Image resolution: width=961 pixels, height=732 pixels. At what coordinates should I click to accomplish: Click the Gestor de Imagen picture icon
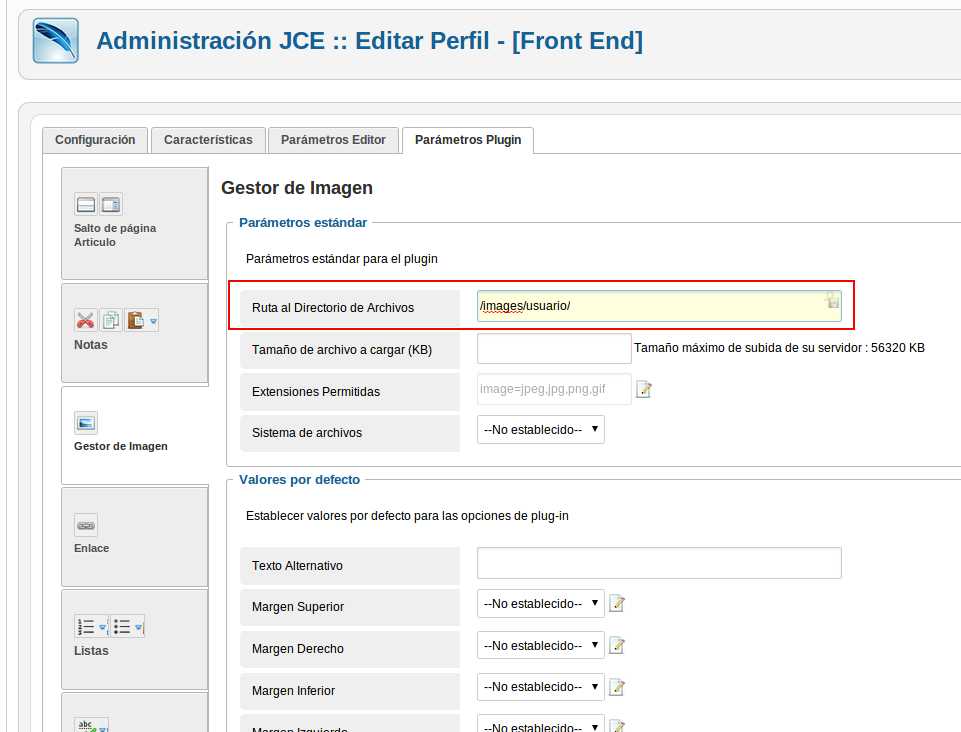(x=86, y=422)
